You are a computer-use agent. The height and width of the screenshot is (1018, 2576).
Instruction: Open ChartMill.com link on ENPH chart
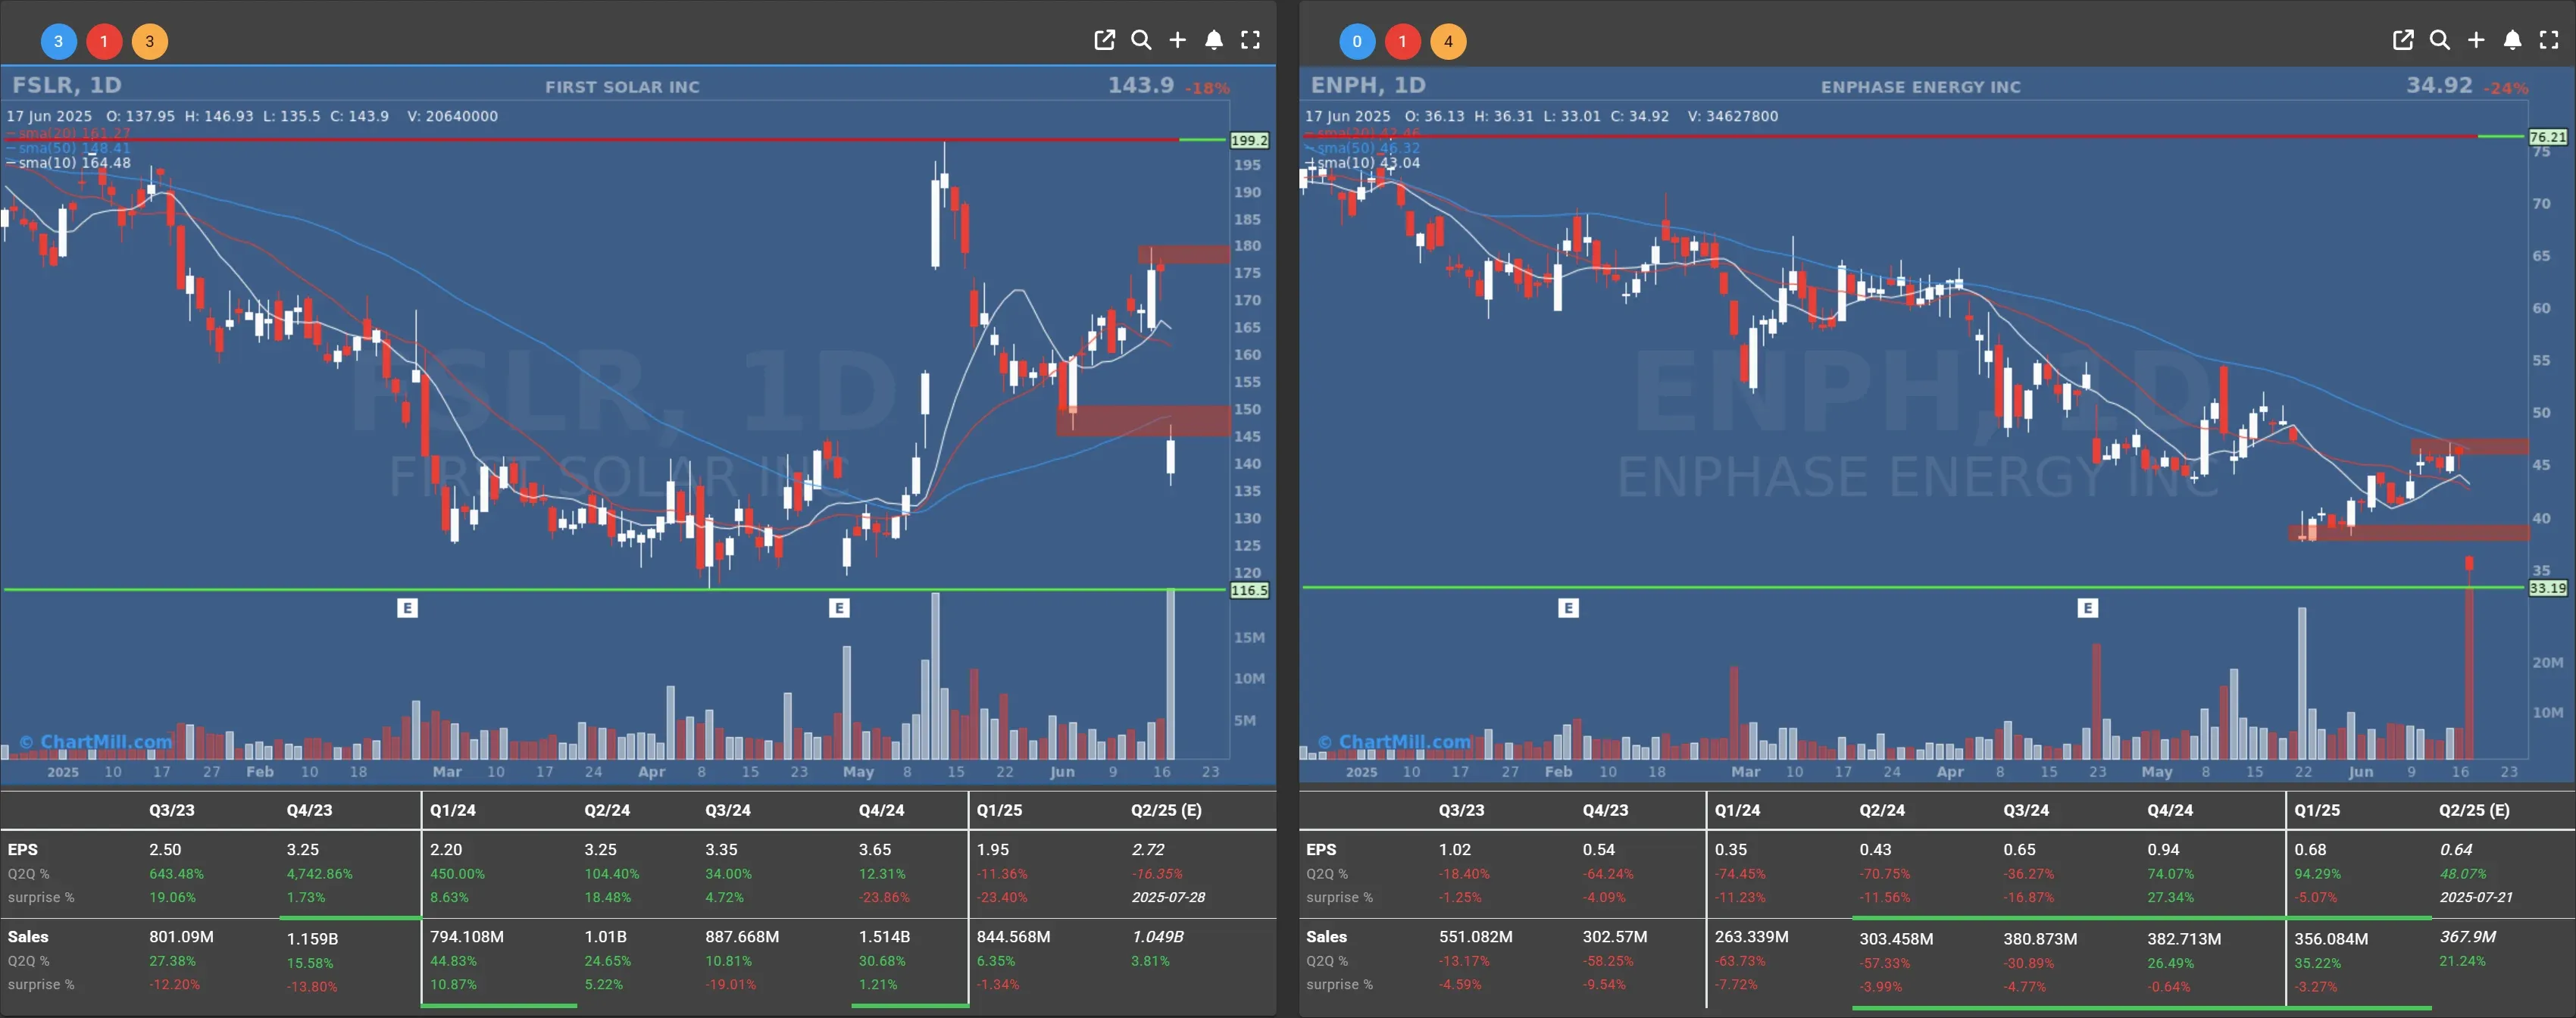tap(1394, 742)
